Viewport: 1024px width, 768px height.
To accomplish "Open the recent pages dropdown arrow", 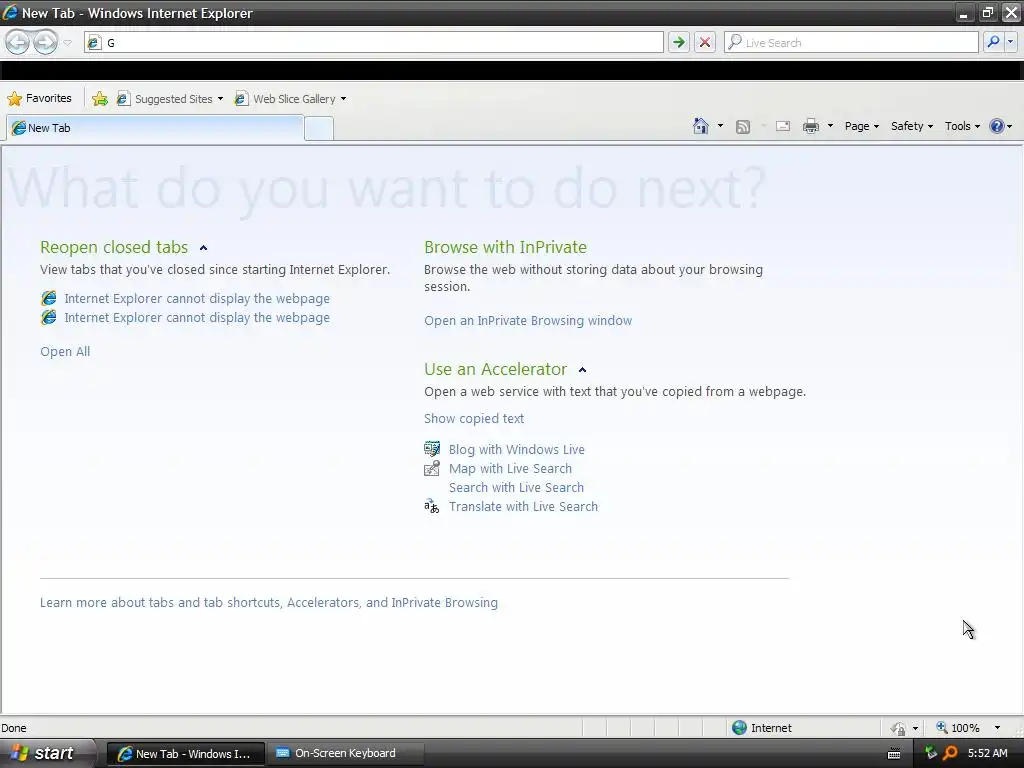I will pos(68,43).
